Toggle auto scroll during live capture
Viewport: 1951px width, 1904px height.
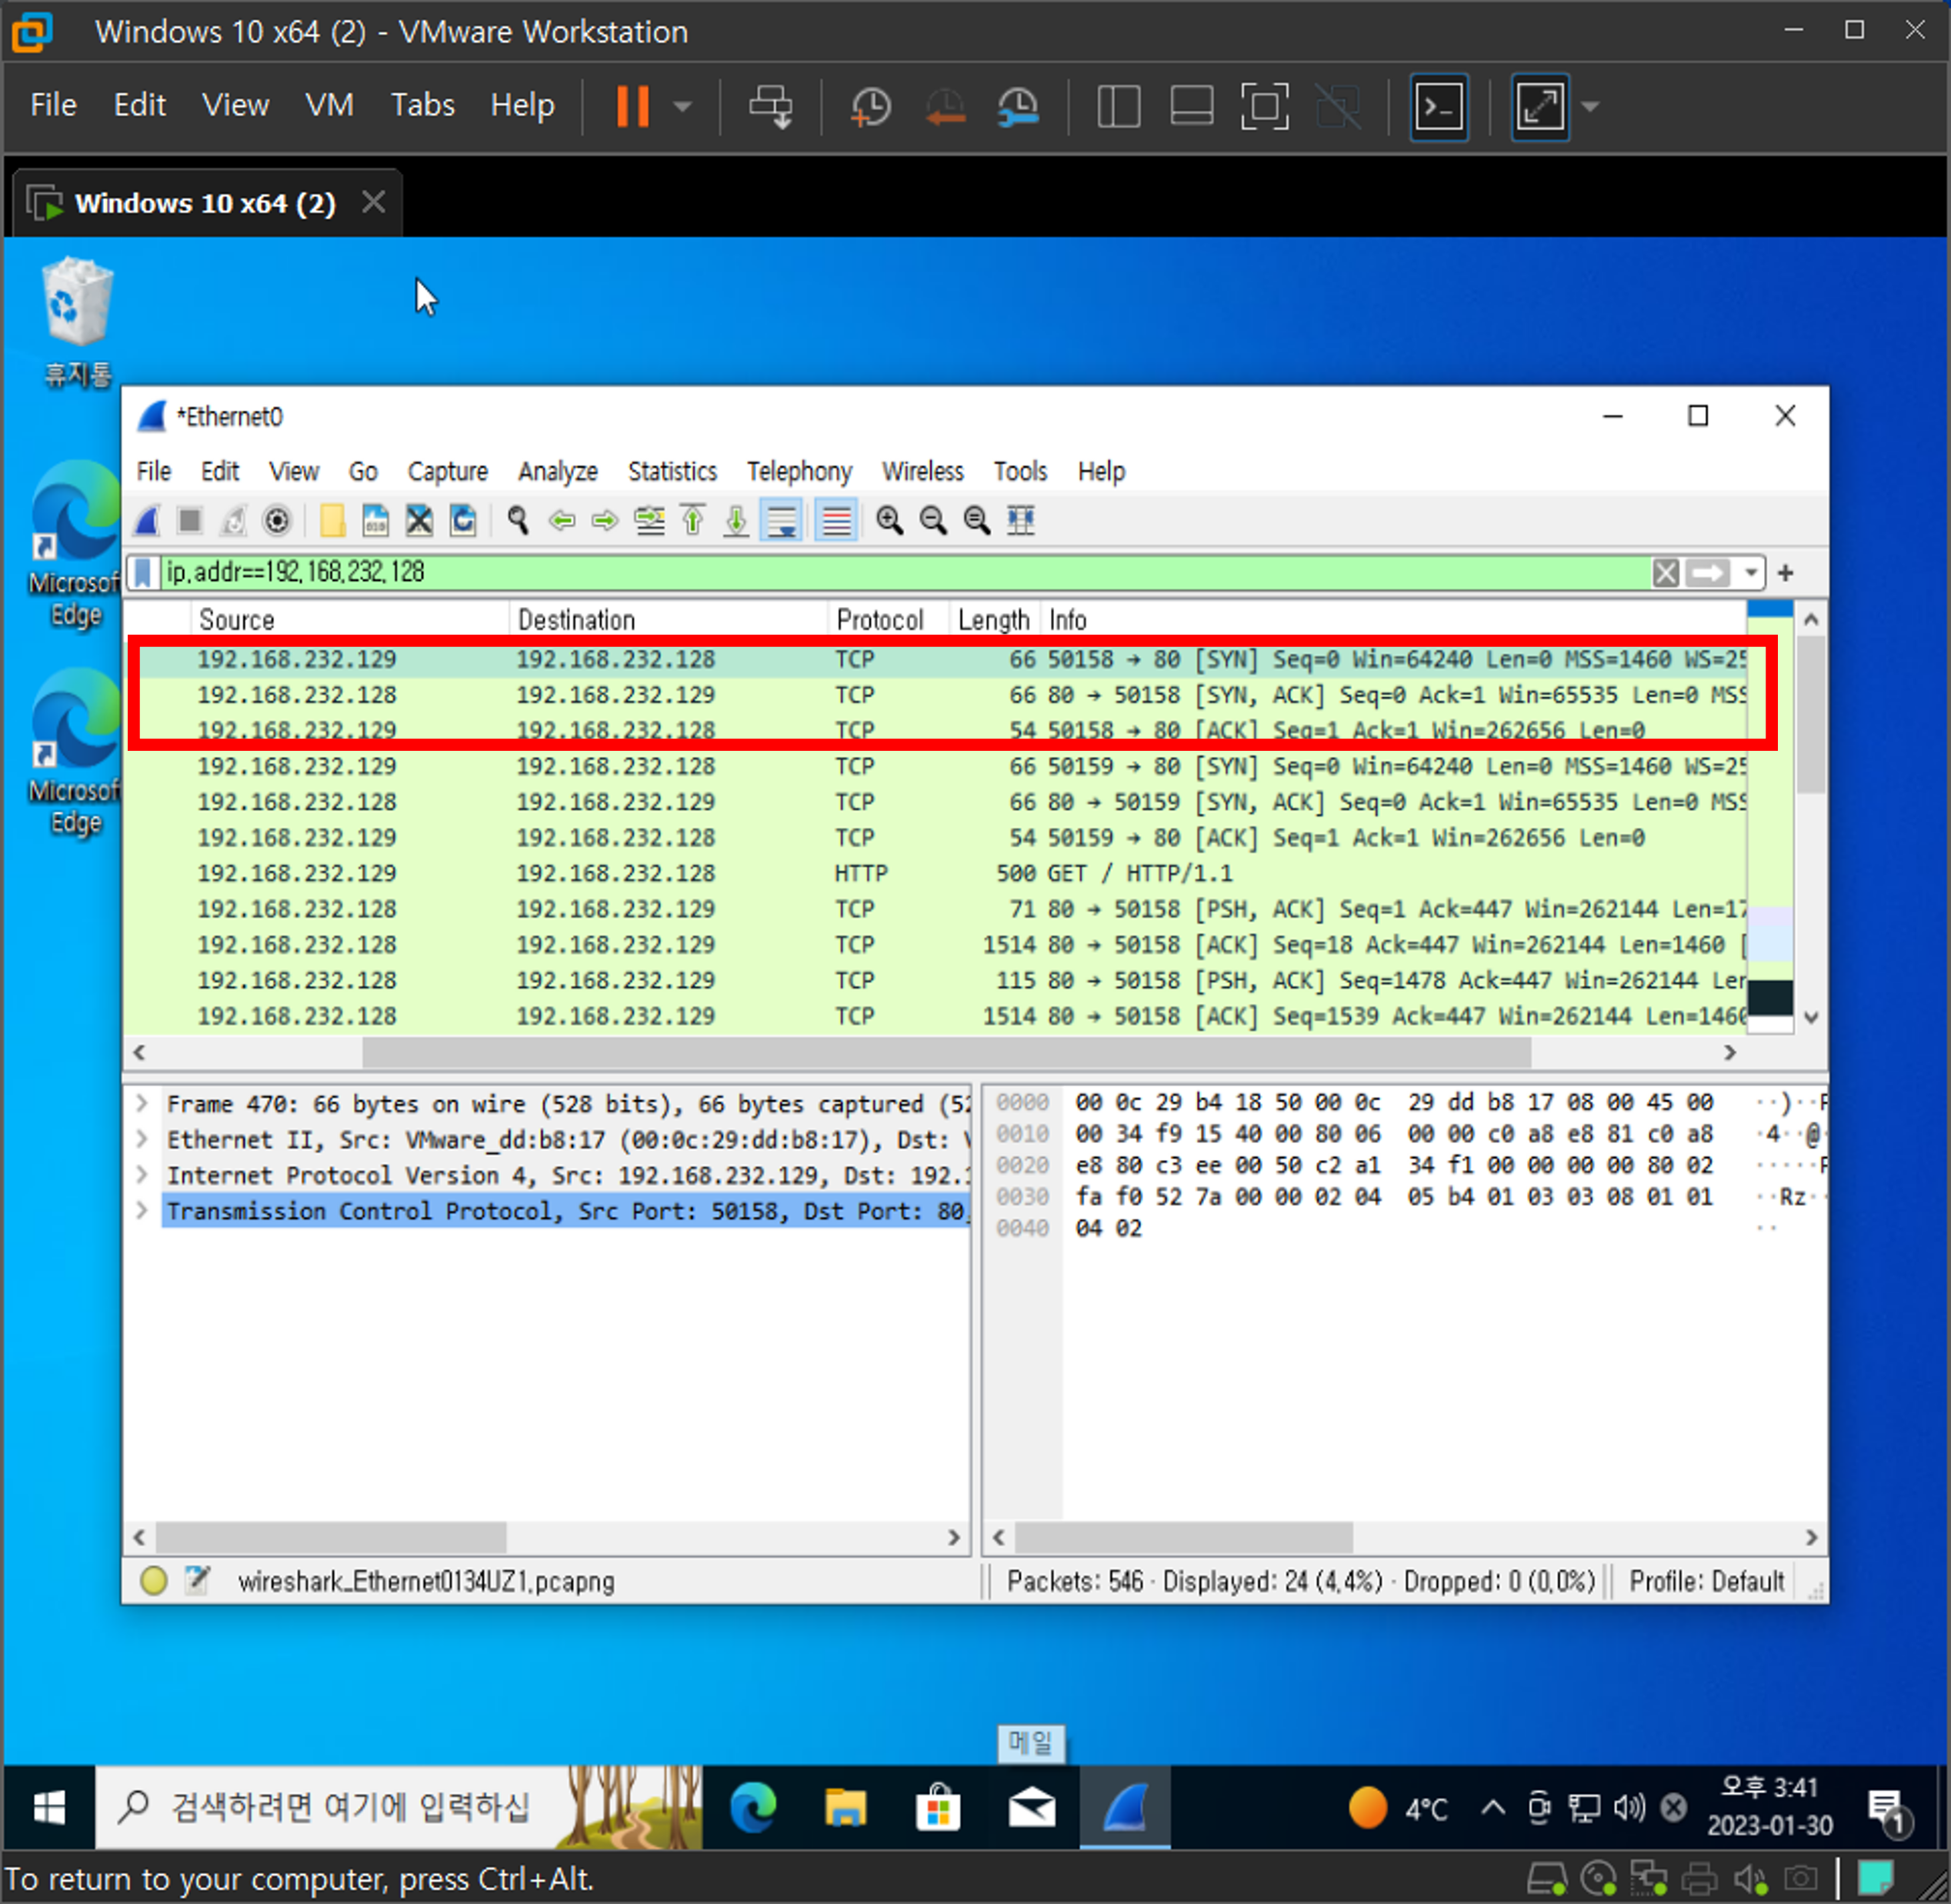781,520
